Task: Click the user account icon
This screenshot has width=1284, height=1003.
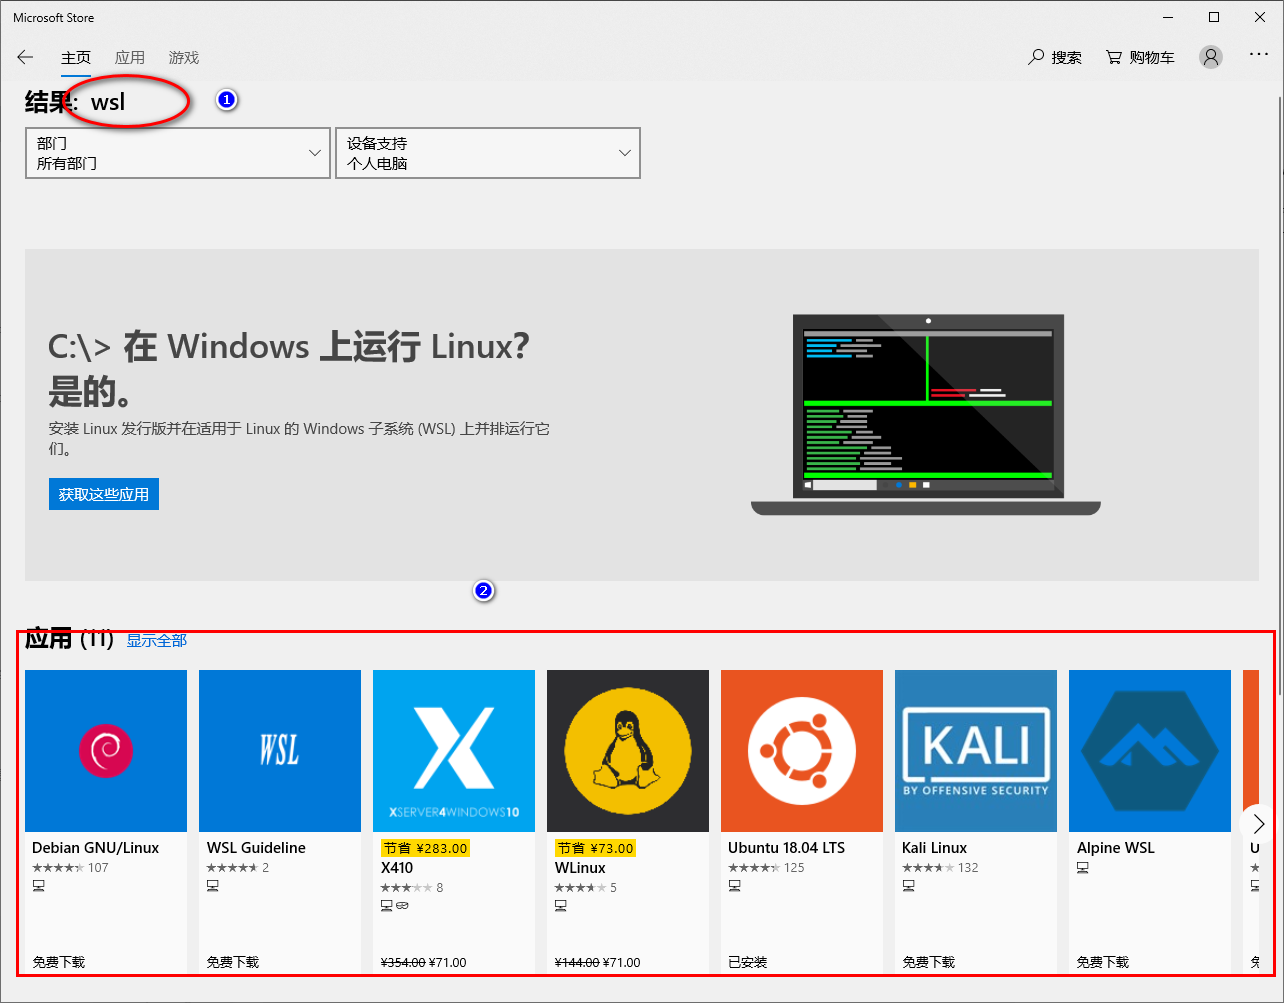Action: coord(1210,57)
